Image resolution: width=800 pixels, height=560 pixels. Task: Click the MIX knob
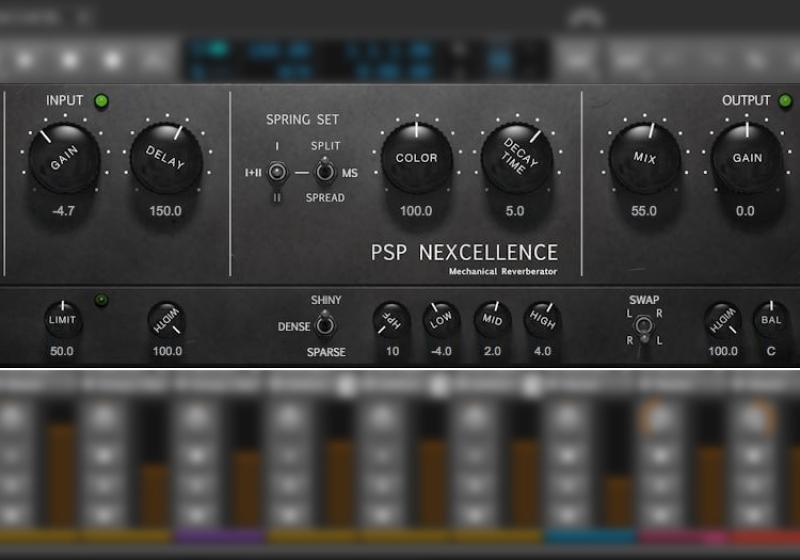pyautogui.click(x=645, y=158)
